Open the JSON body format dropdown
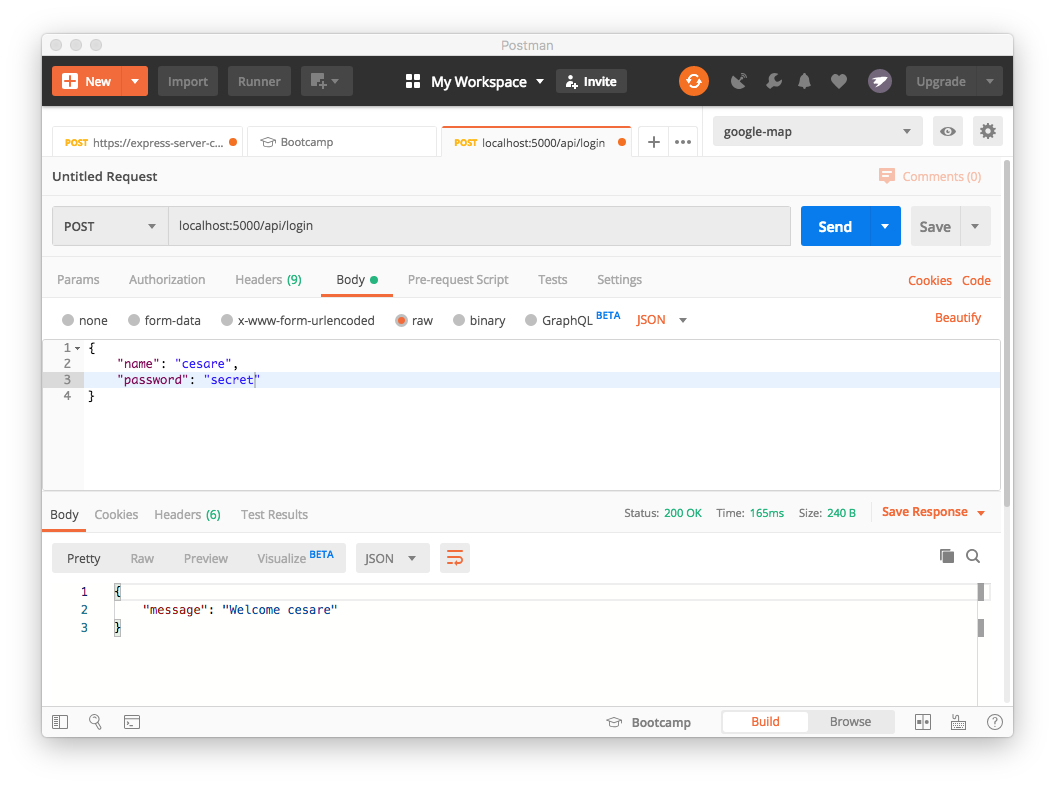 point(660,320)
